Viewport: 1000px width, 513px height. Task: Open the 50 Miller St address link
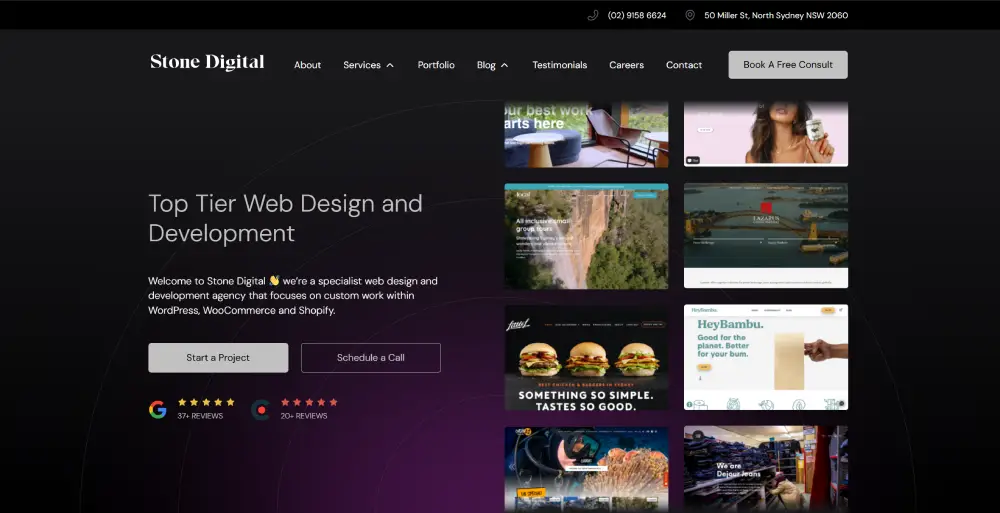776,15
